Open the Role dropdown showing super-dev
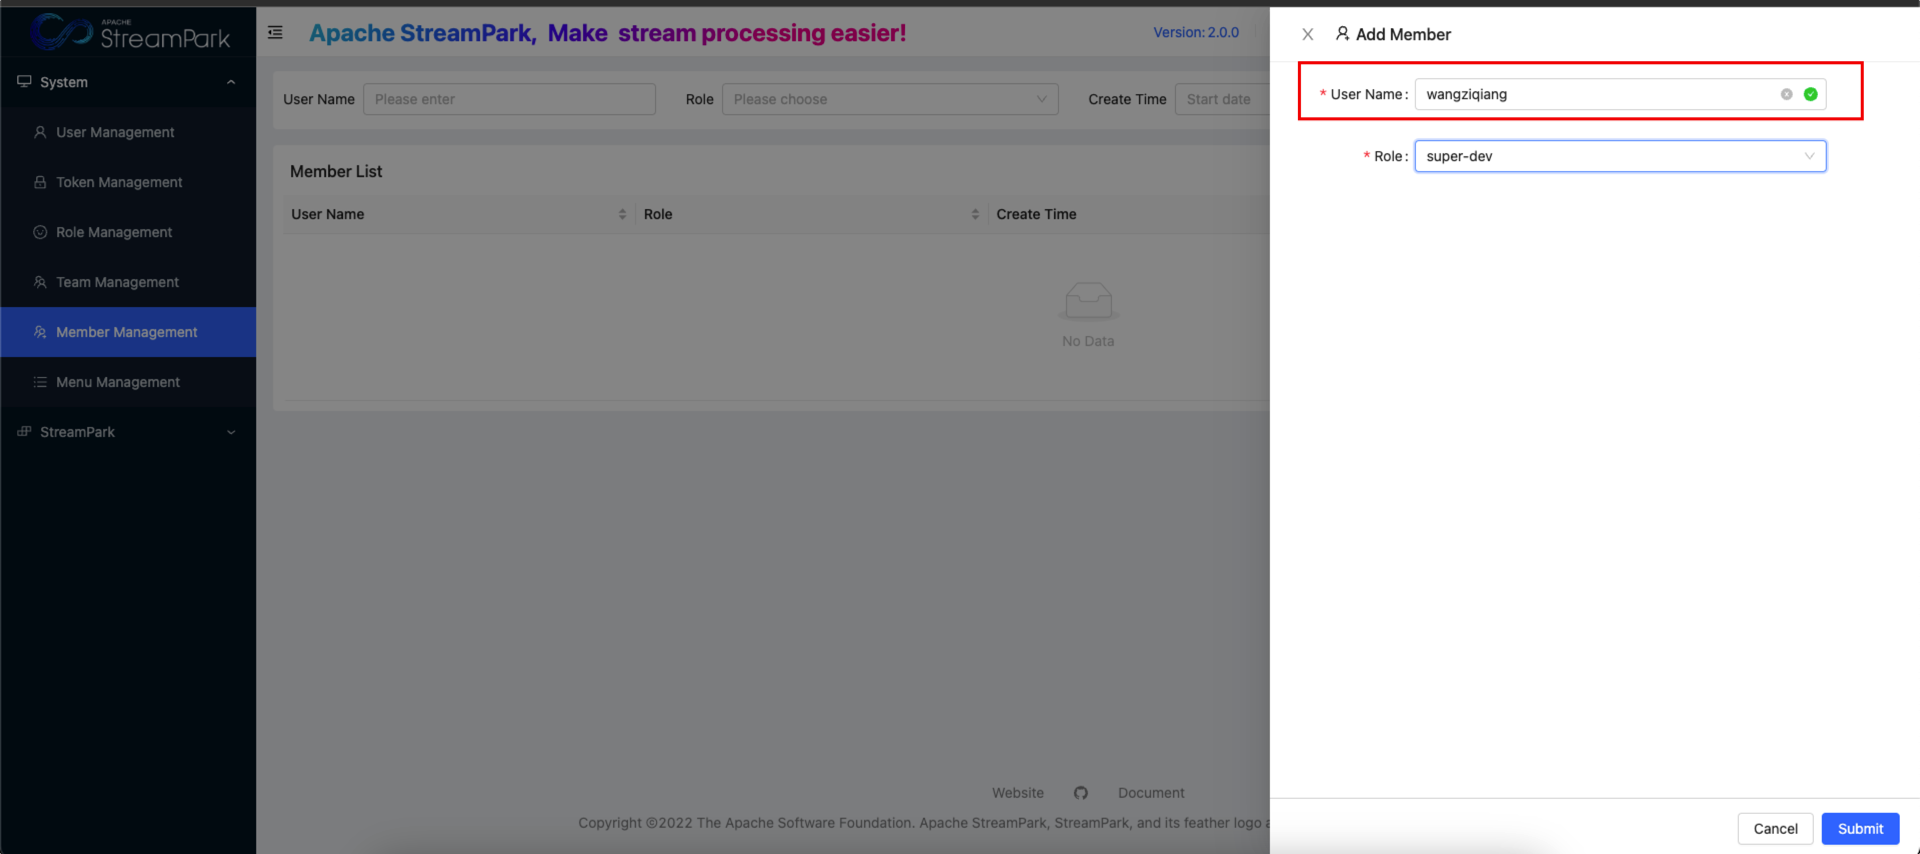This screenshot has width=1920, height=854. [x=1620, y=156]
